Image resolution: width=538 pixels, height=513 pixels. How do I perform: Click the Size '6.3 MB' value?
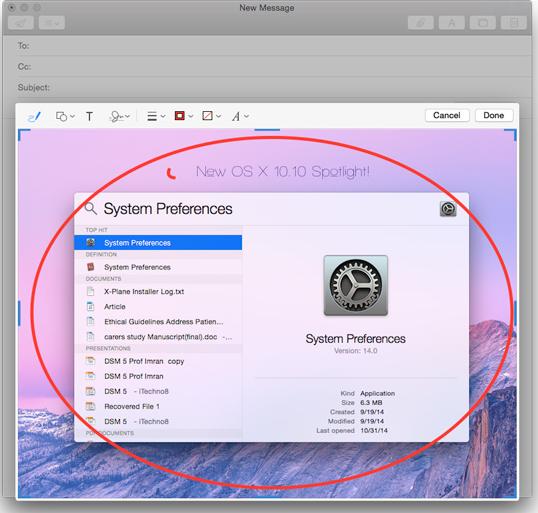pos(371,403)
